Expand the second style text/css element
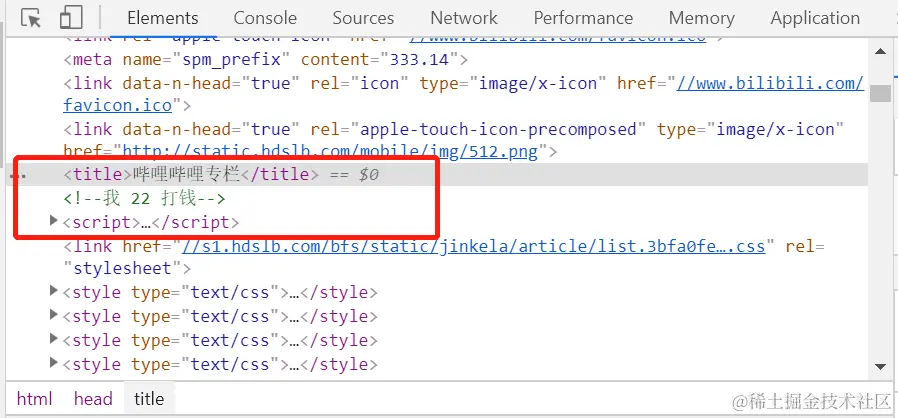Viewport: 898px width, 418px height. (x=54, y=314)
